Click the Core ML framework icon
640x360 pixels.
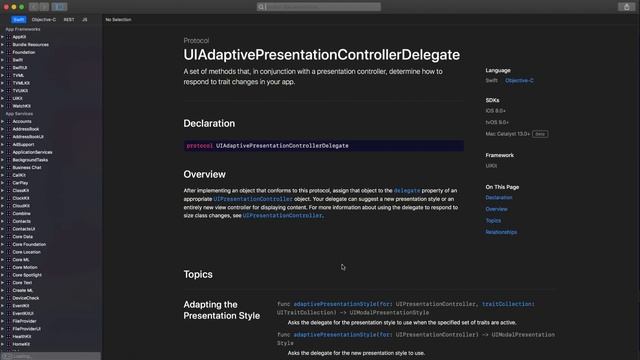click(x=9, y=260)
